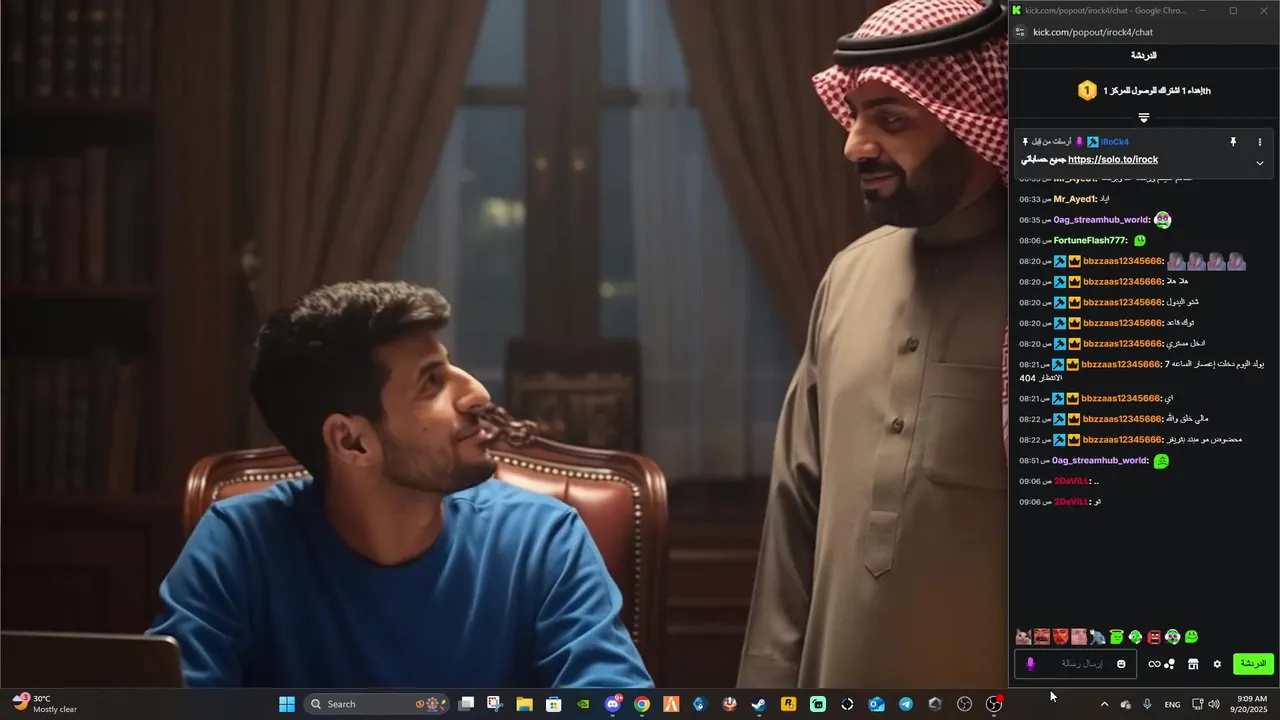Click the IRoCk4 username in pinned message
The height and width of the screenshot is (720, 1280).
(1115, 142)
